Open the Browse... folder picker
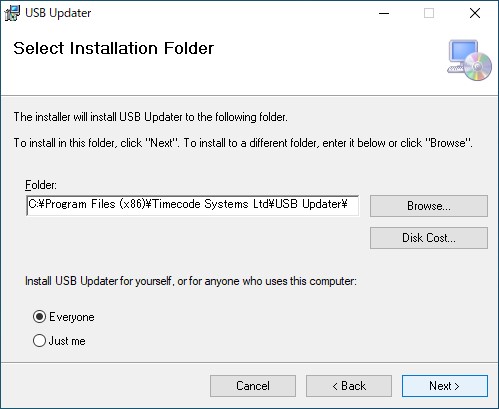499x409 pixels. (x=429, y=206)
